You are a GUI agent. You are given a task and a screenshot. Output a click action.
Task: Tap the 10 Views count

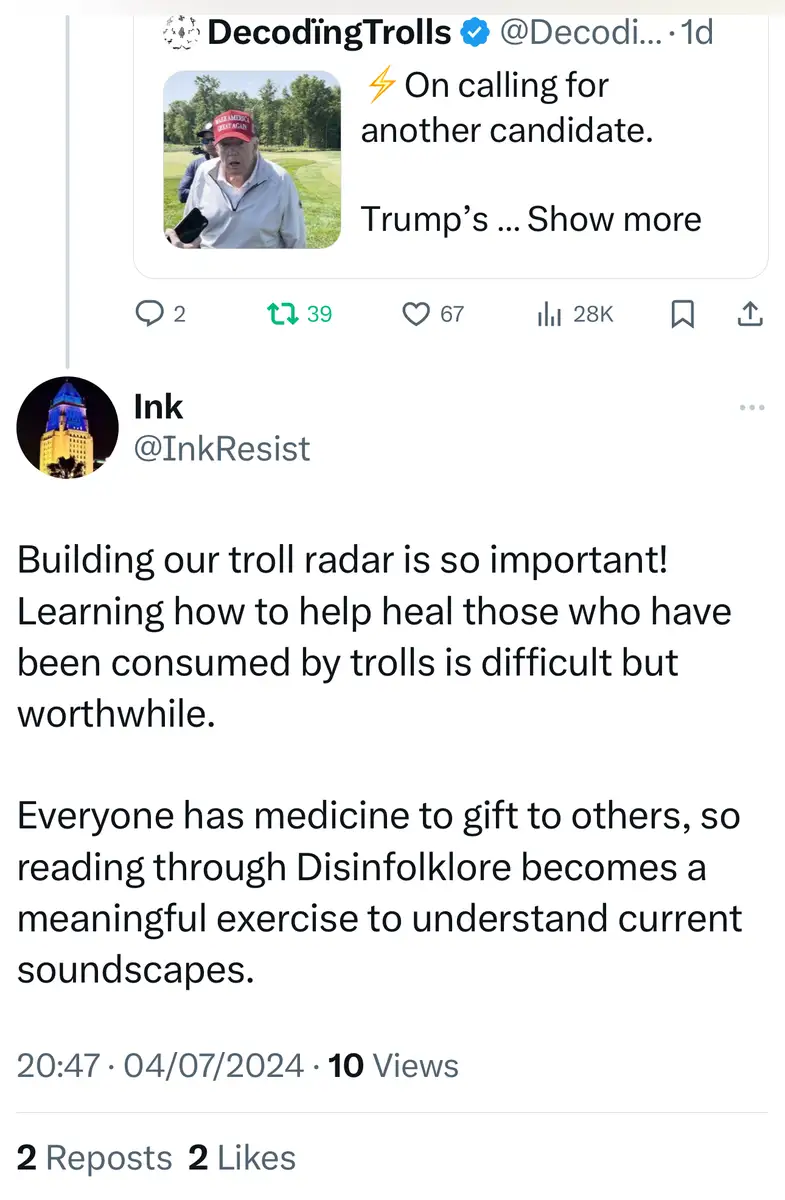pyautogui.click(x=393, y=1066)
